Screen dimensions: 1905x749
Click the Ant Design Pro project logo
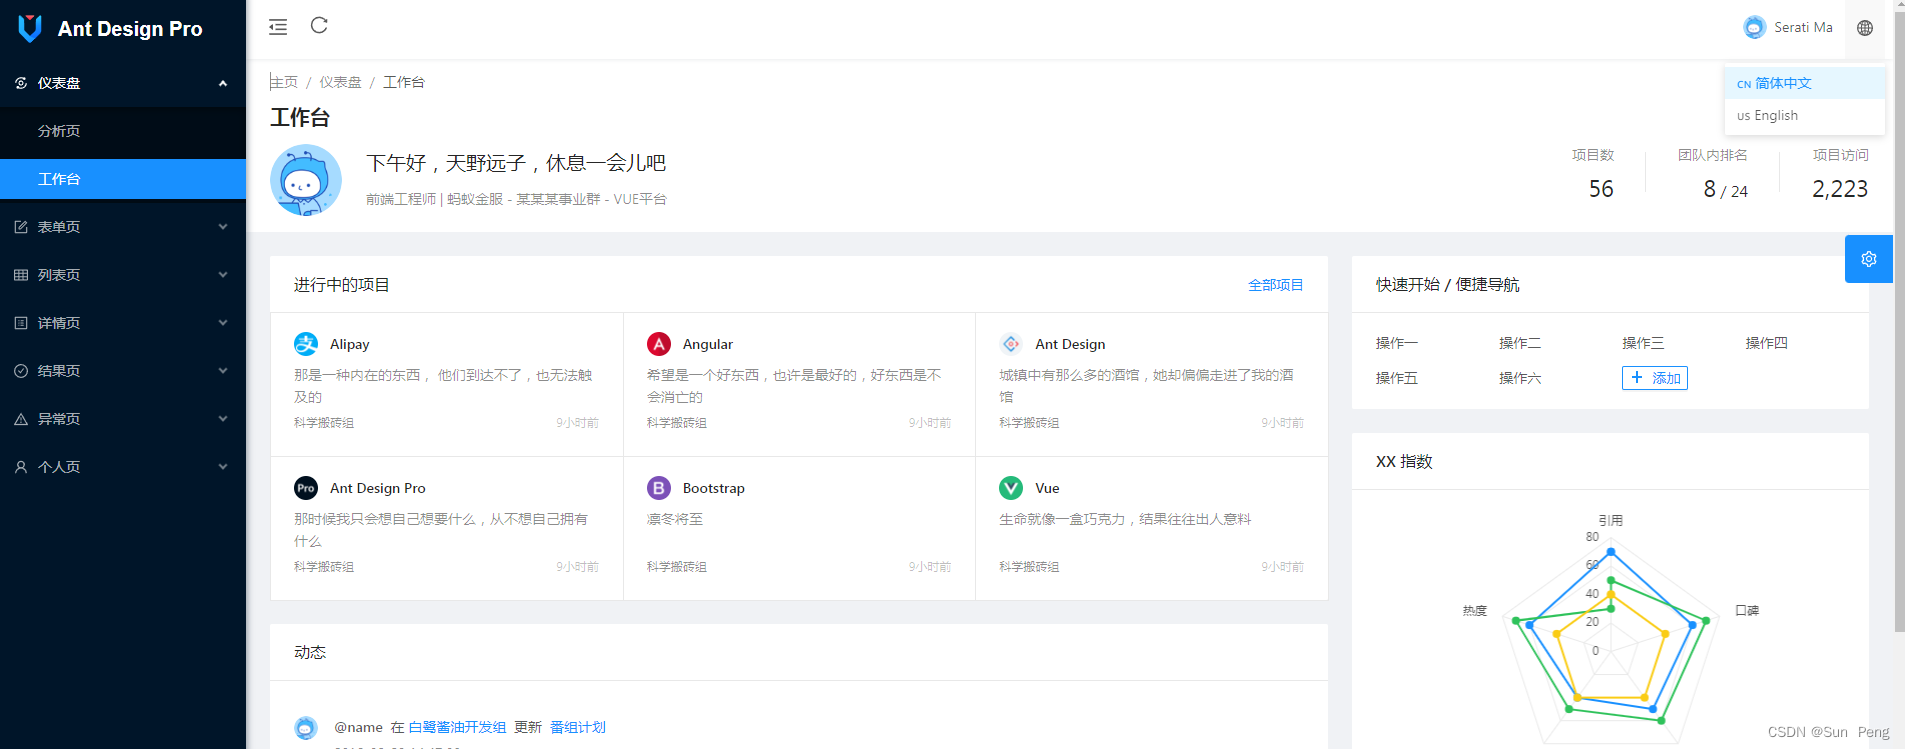[x=306, y=488]
